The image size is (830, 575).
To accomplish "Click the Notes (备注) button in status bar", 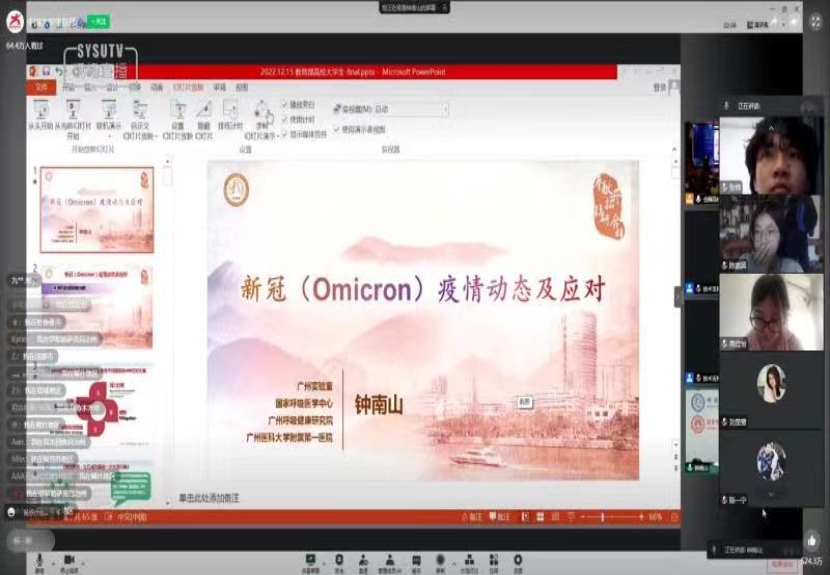I will click(x=472, y=517).
